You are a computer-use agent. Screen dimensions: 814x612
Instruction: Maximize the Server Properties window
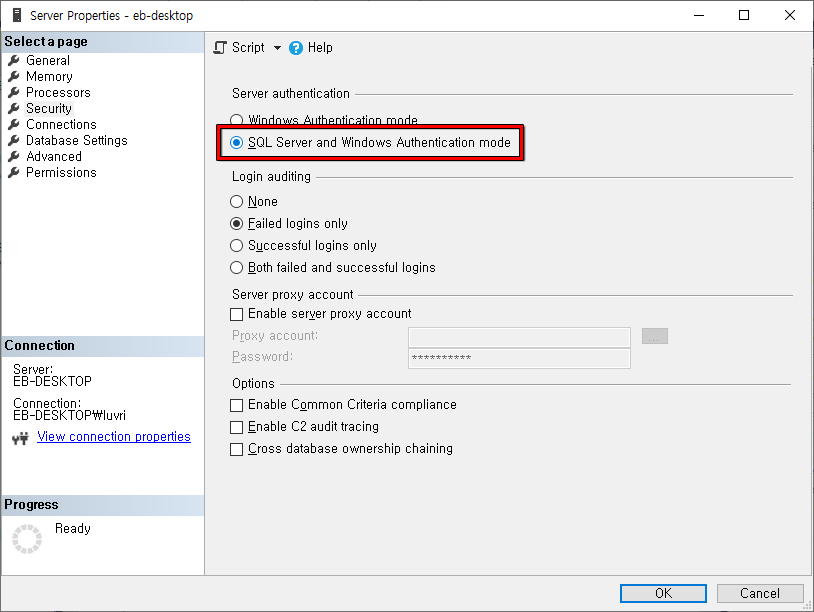pos(744,16)
